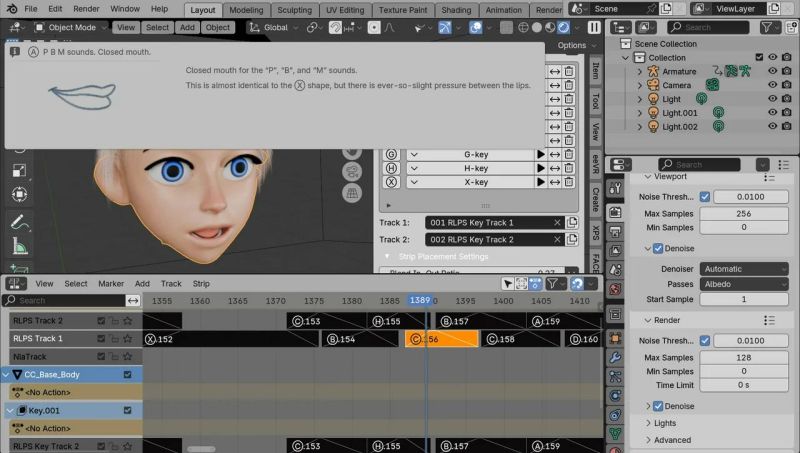Delete the H-key entry with trash icon
This screenshot has height=453, width=800.
pyautogui.click(x=569, y=168)
